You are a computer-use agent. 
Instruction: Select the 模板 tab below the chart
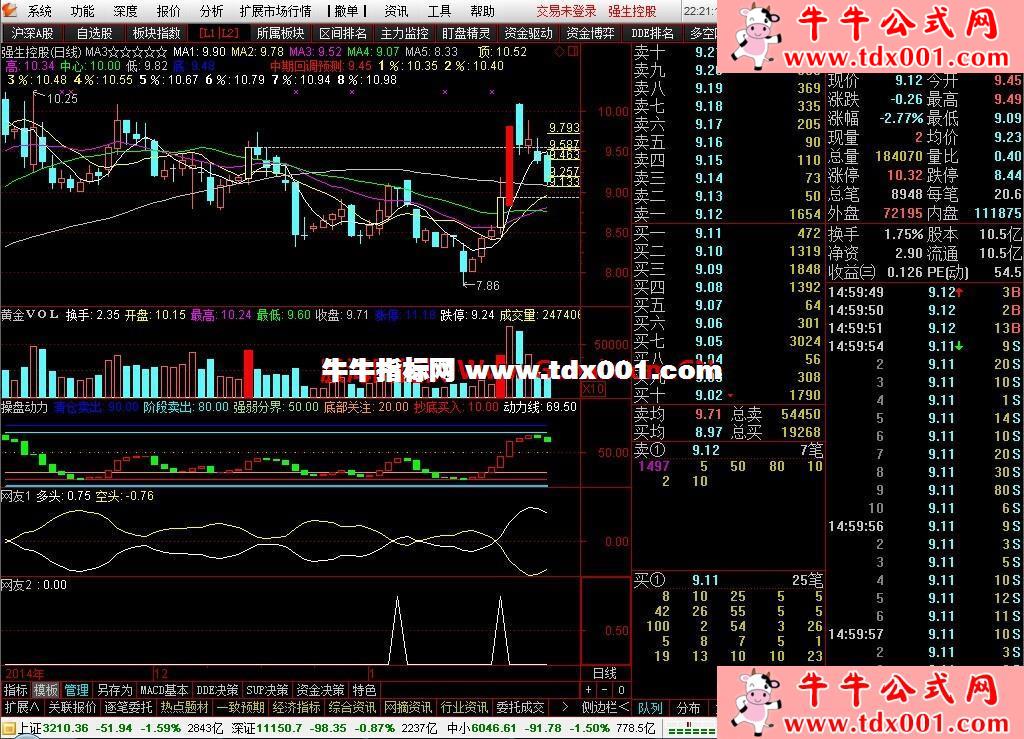[46, 690]
